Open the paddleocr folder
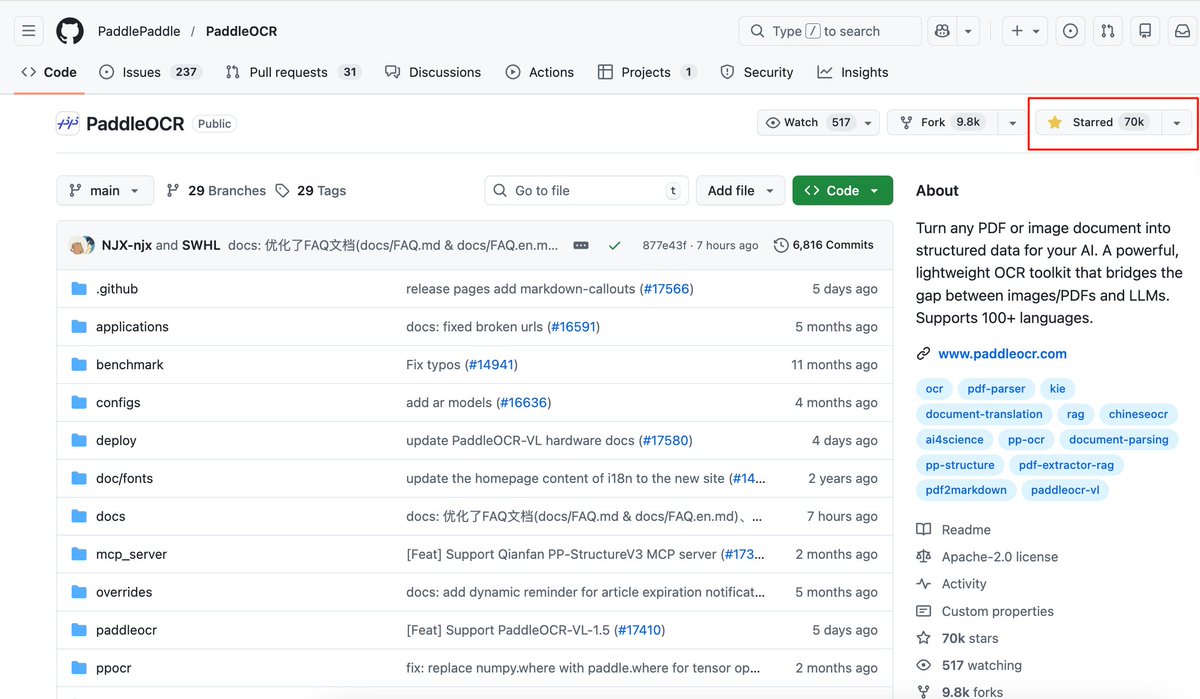This screenshot has width=1200, height=699. point(126,630)
